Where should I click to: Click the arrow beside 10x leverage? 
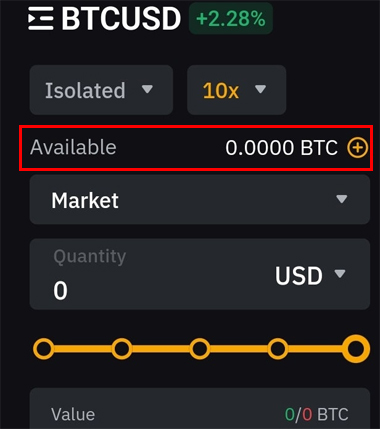(260, 89)
